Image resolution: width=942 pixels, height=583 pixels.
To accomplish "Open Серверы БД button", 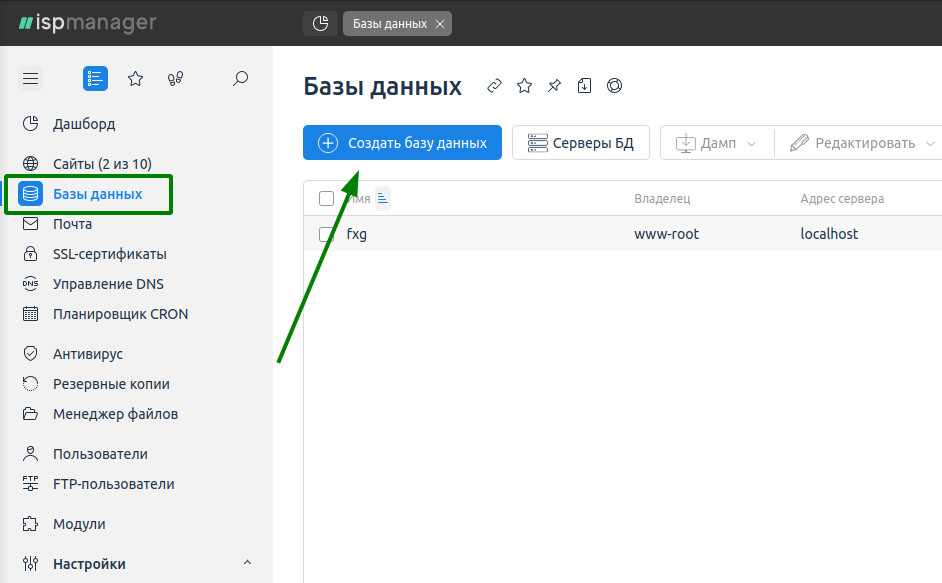I will pos(581,142).
